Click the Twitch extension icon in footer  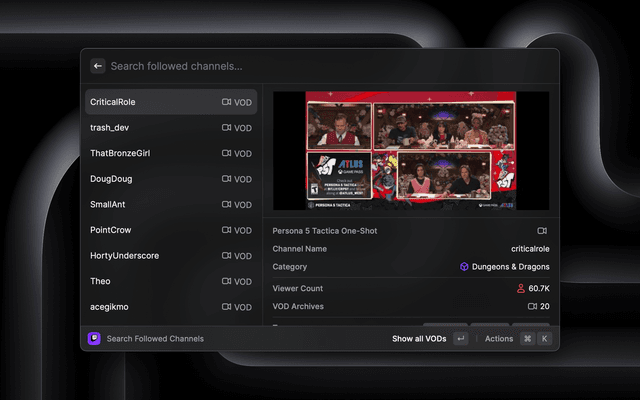(x=94, y=339)
